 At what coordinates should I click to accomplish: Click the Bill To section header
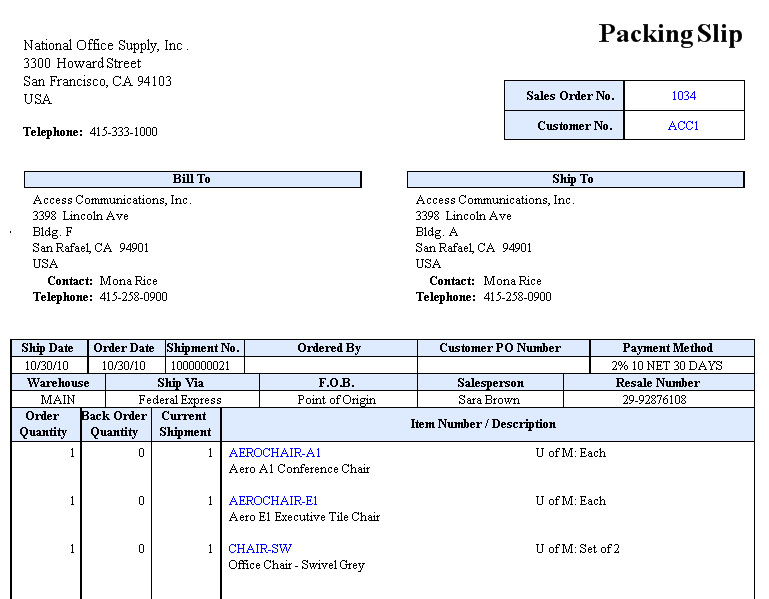[192, 180]
